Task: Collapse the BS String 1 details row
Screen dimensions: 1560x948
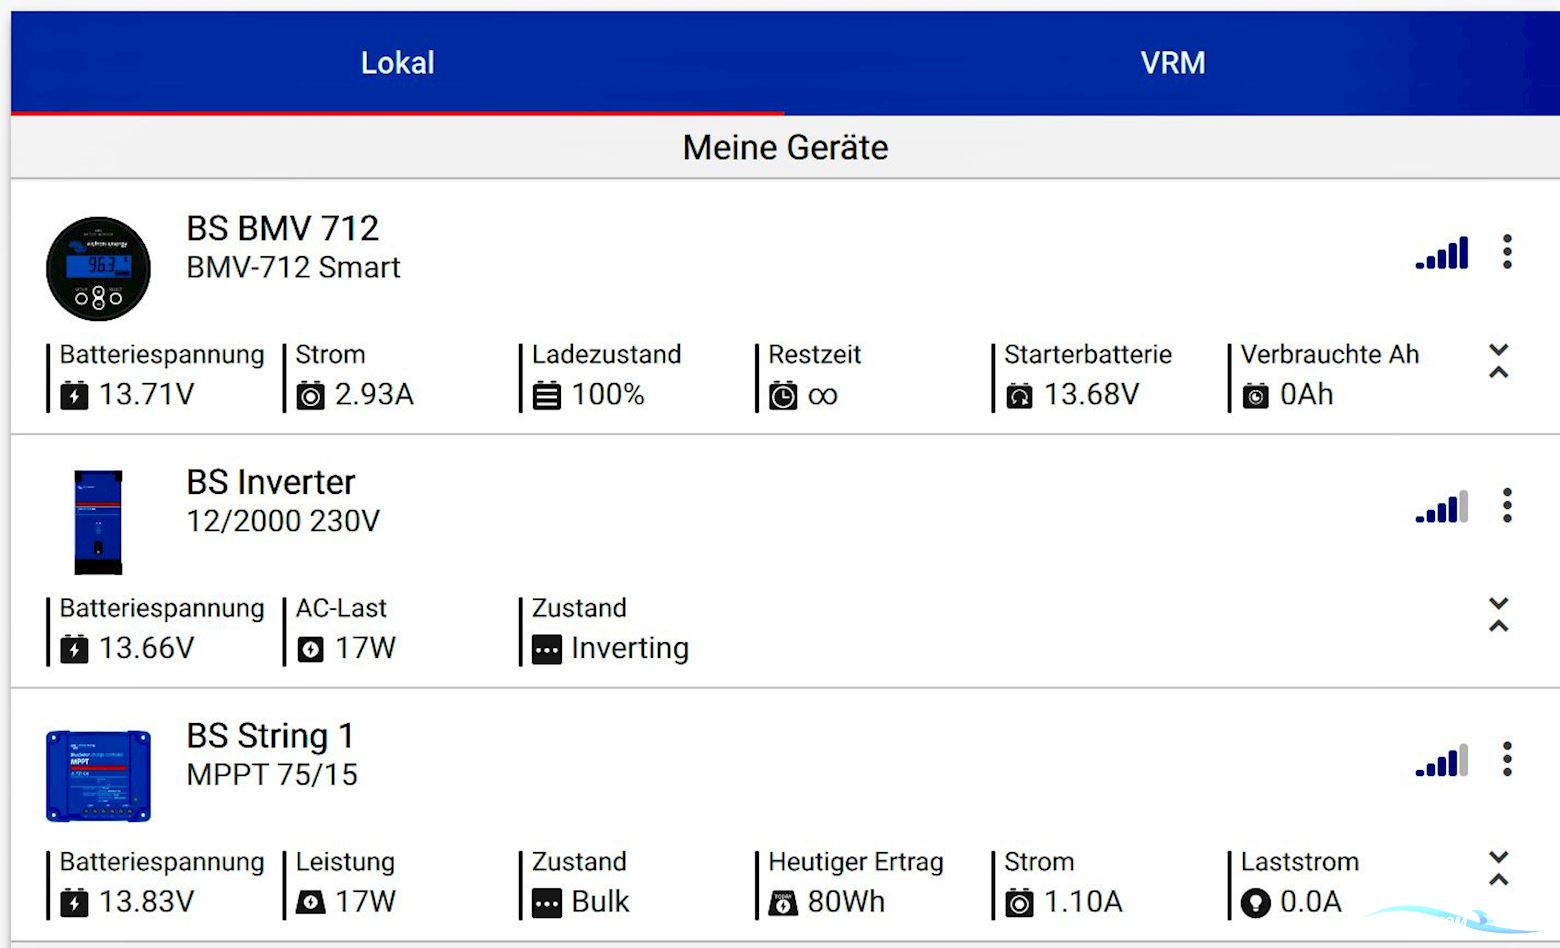Action: 1498,869
